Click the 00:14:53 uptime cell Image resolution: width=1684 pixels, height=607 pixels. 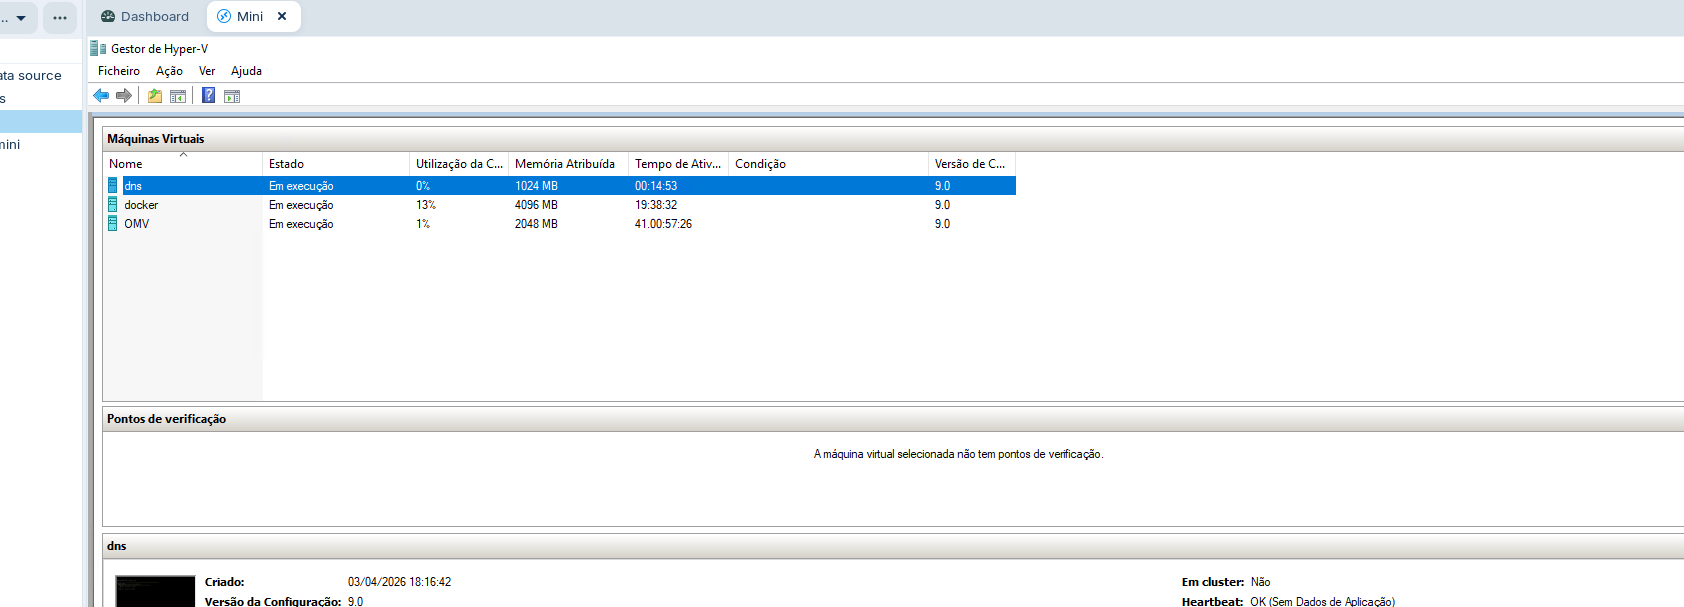[x=656, y=186]
